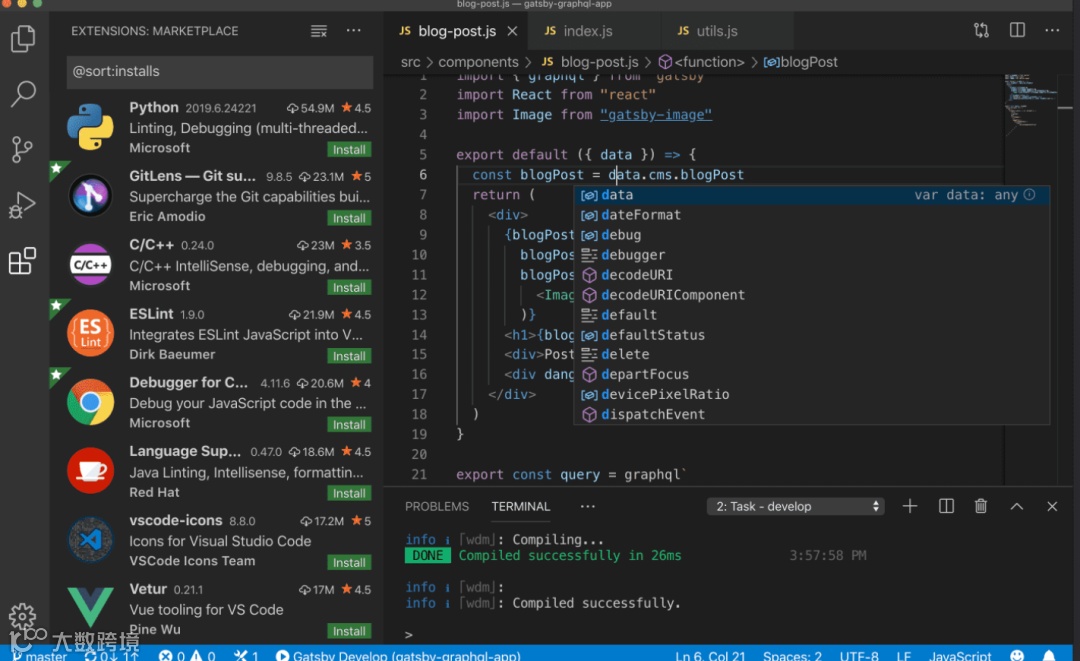Open the PROBLEMS panel tab
Screen dimensions: 1080x661
(x=437, y=506)
